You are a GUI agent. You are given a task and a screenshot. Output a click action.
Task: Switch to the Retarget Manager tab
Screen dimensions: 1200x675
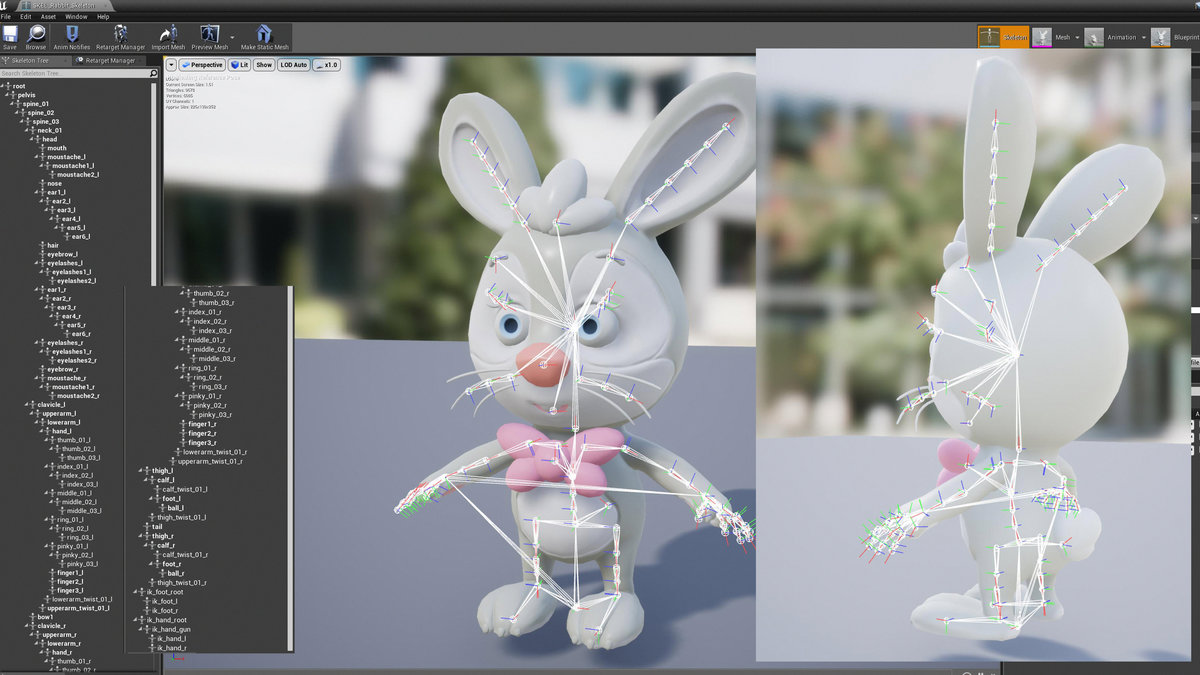[112, 59]
